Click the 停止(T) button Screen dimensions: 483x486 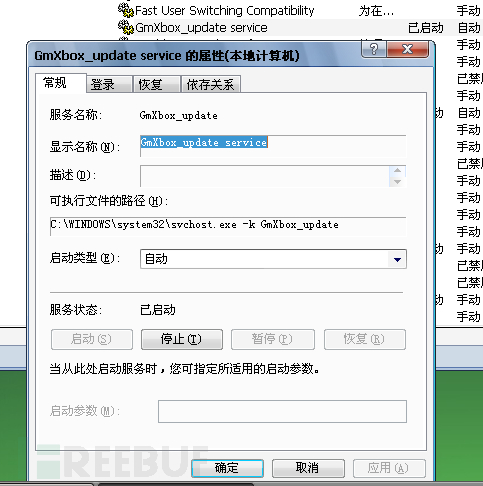tap(182, 339)
